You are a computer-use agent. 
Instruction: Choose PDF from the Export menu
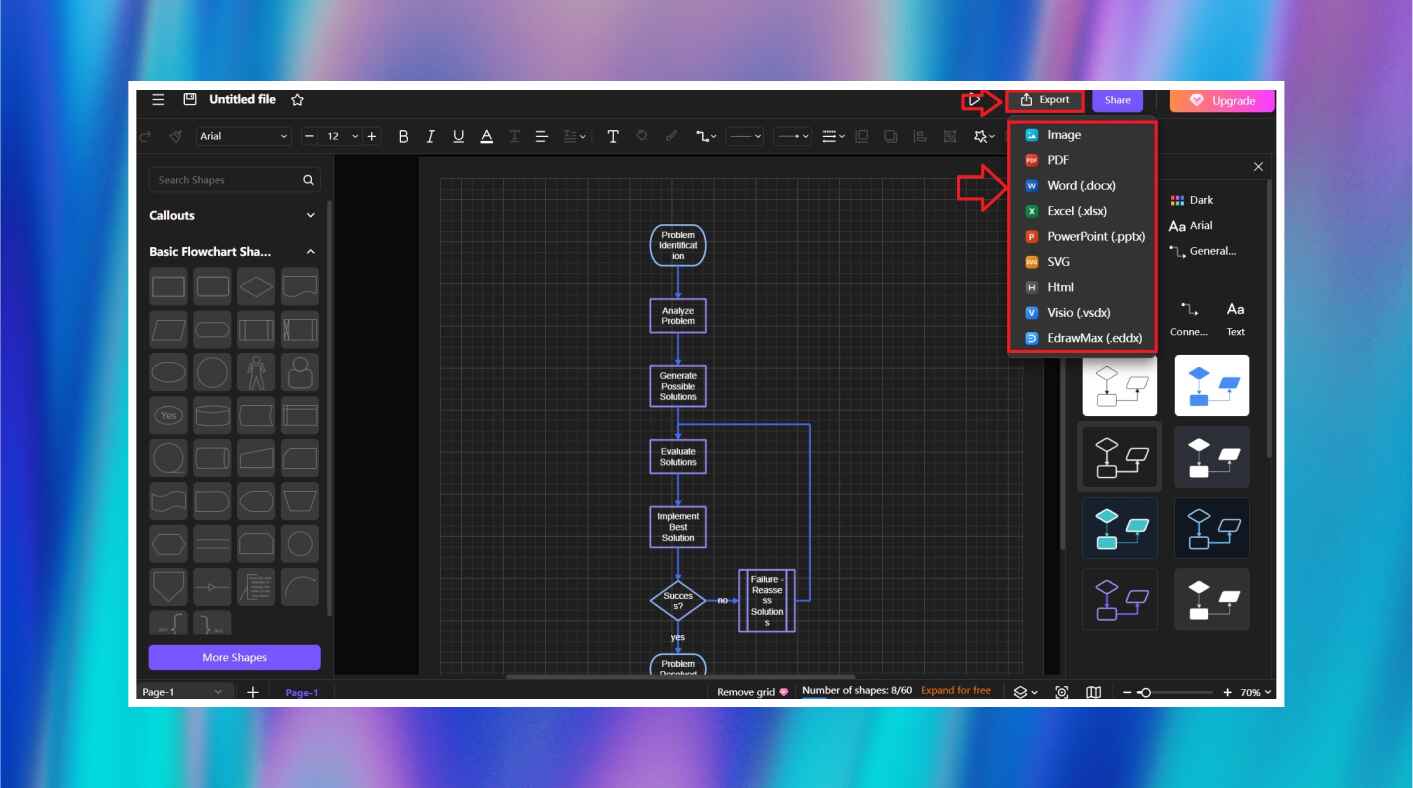pos(1083,160)
